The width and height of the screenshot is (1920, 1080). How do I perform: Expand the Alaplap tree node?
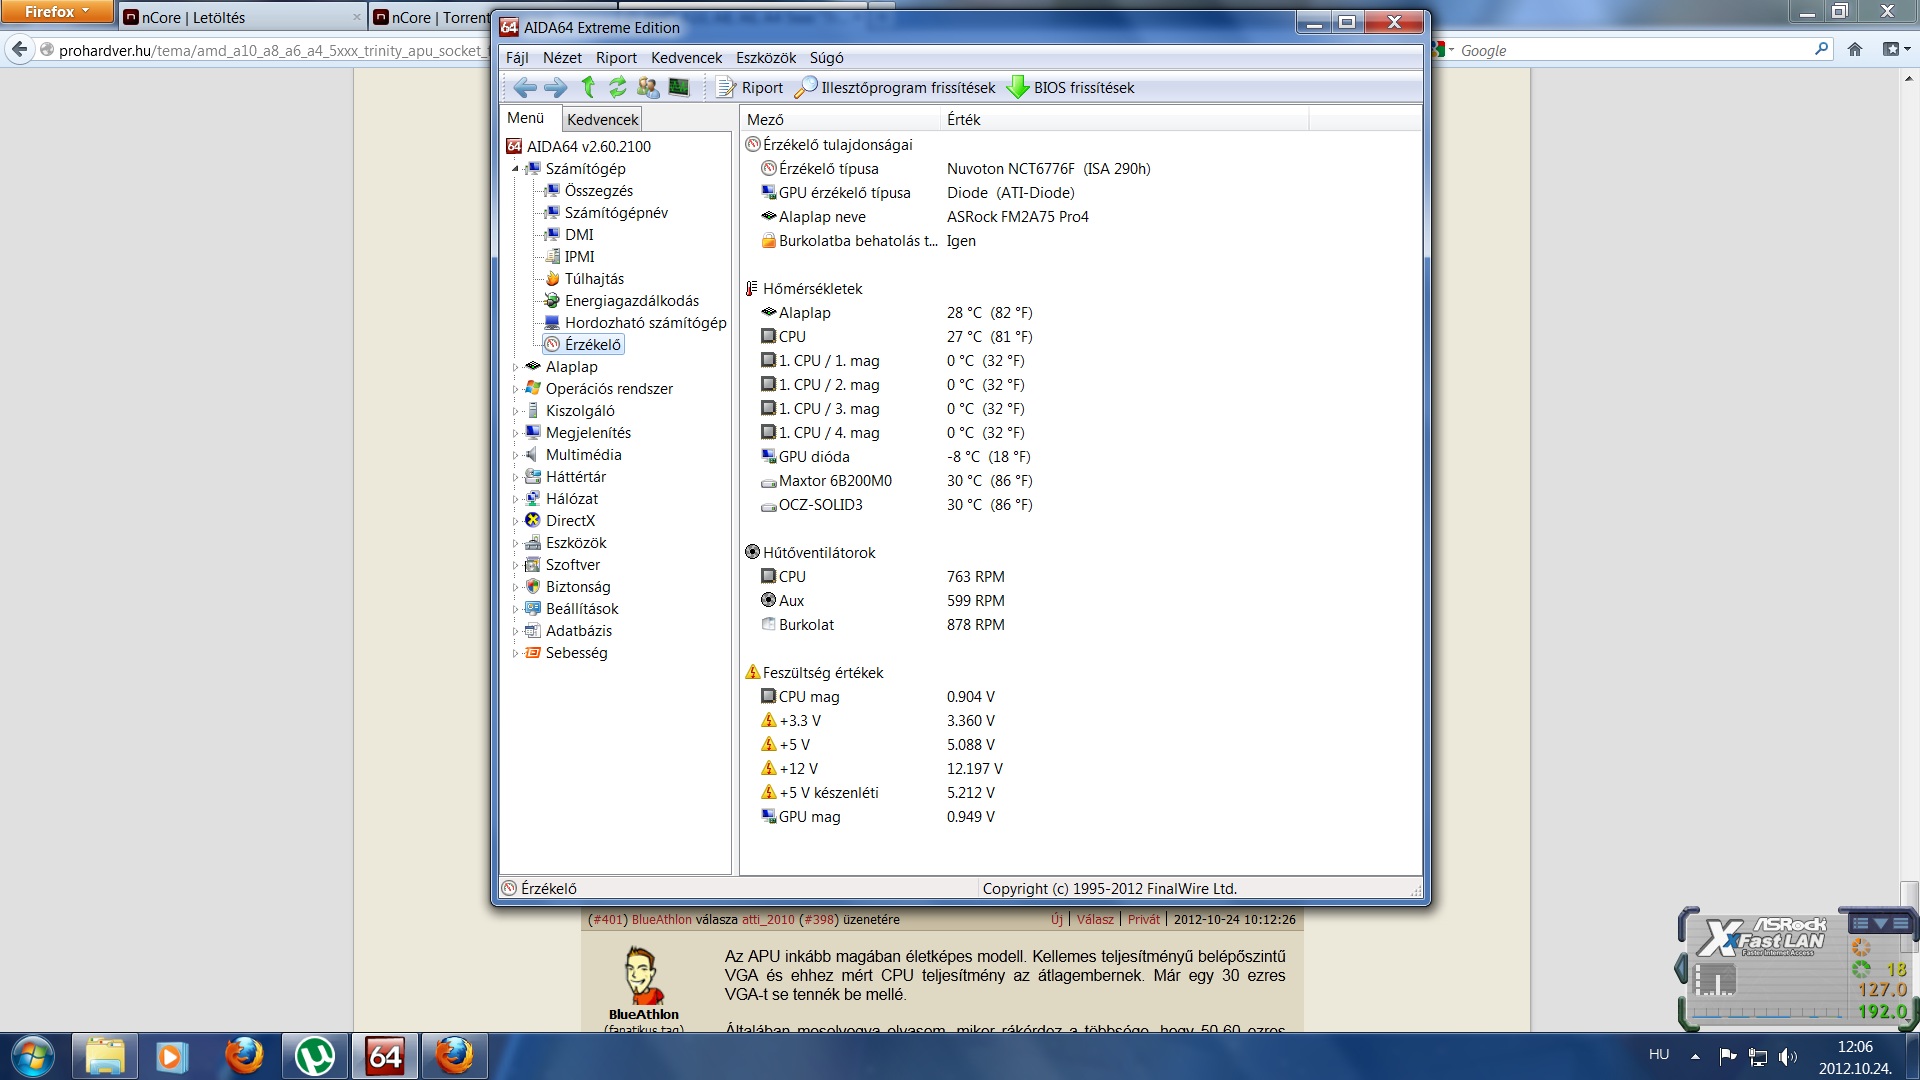pos(516,367)
